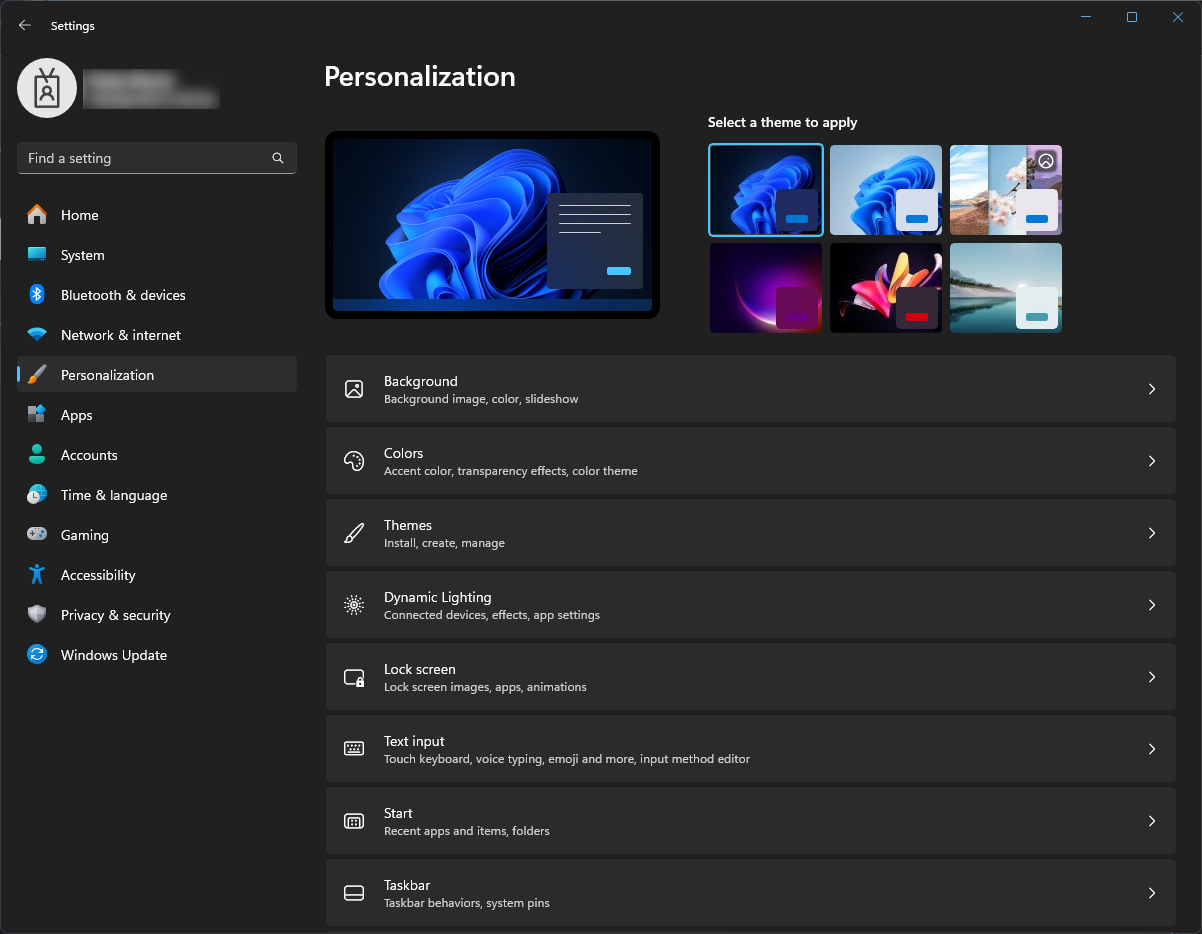Select the Gaming controller icon in sidebar
Viewport: 1202px width, 934px height.
[x=36, y=535]
